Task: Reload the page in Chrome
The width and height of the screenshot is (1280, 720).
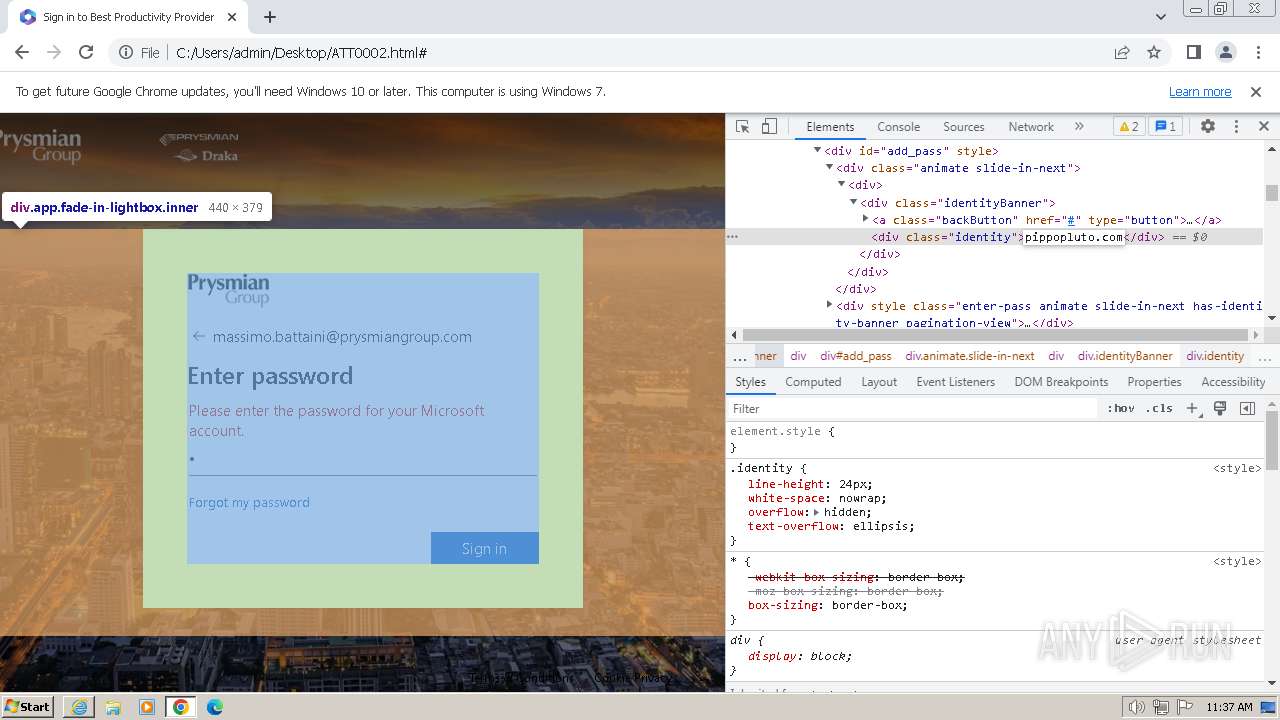Action: 86,52
